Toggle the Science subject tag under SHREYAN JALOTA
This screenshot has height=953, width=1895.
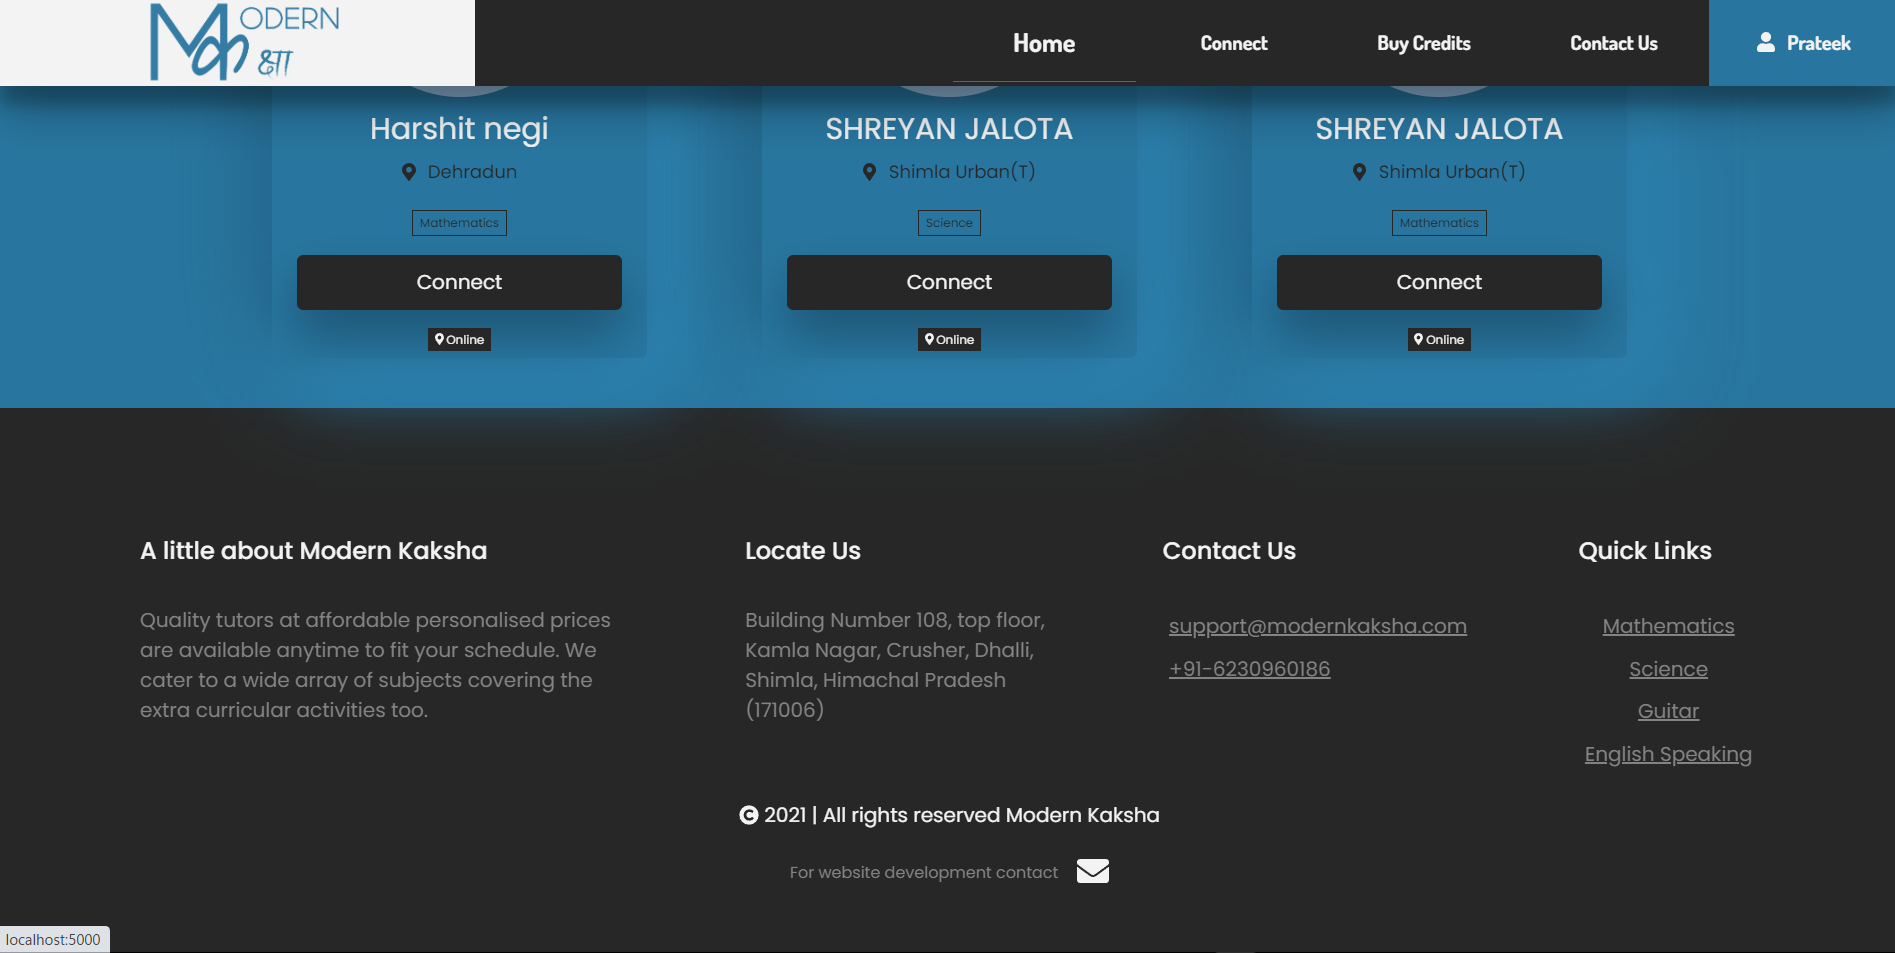point(948,222)
